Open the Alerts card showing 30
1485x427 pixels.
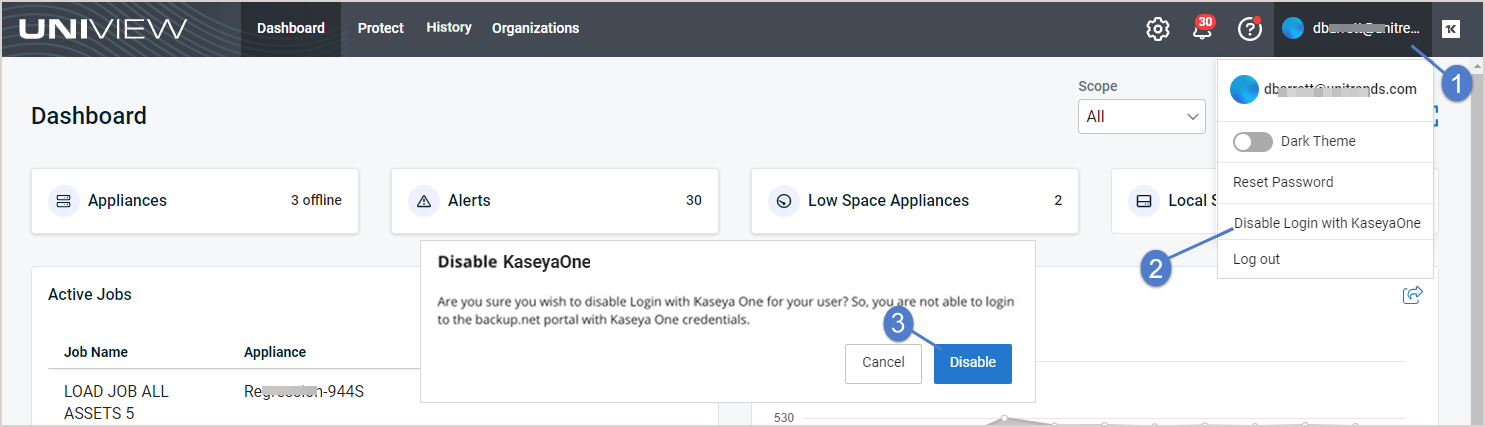point(555,201)
